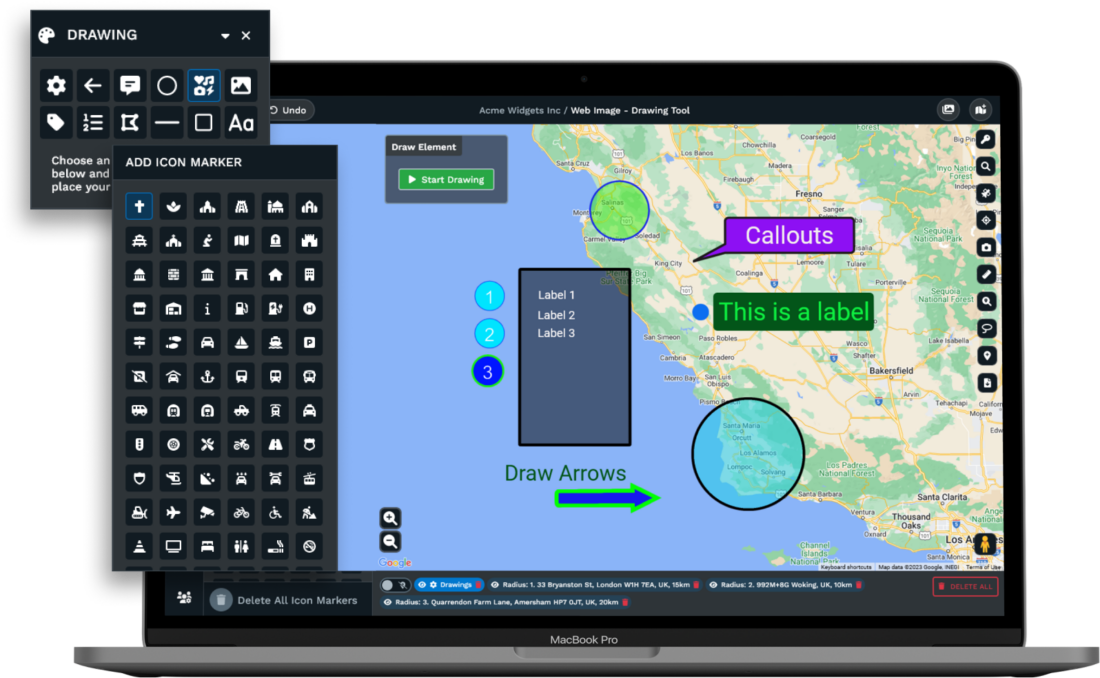Select the Aa text tool

(241, 123)
